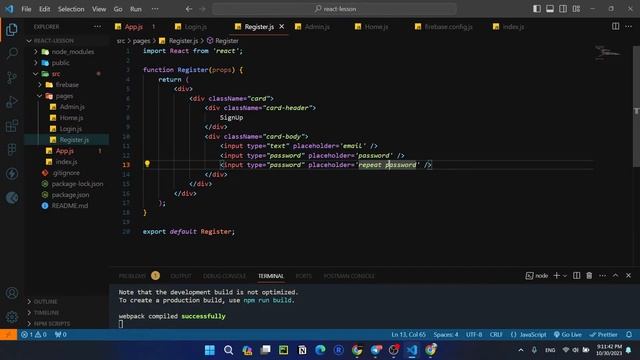Click Prettier in the status bar
This screenshot has height=360, width=640.
[x=603, y=335]
